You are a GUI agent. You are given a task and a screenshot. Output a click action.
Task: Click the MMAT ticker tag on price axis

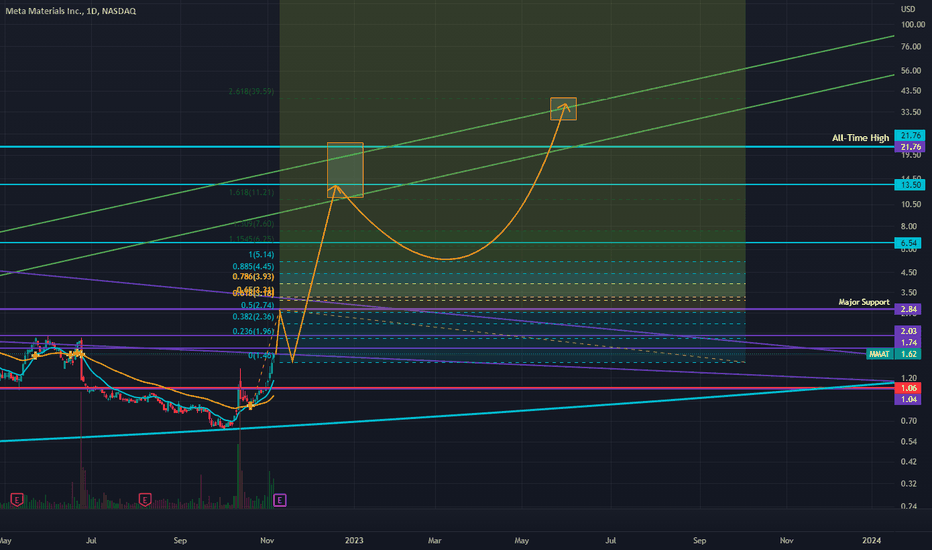click(x=880, y=354)
